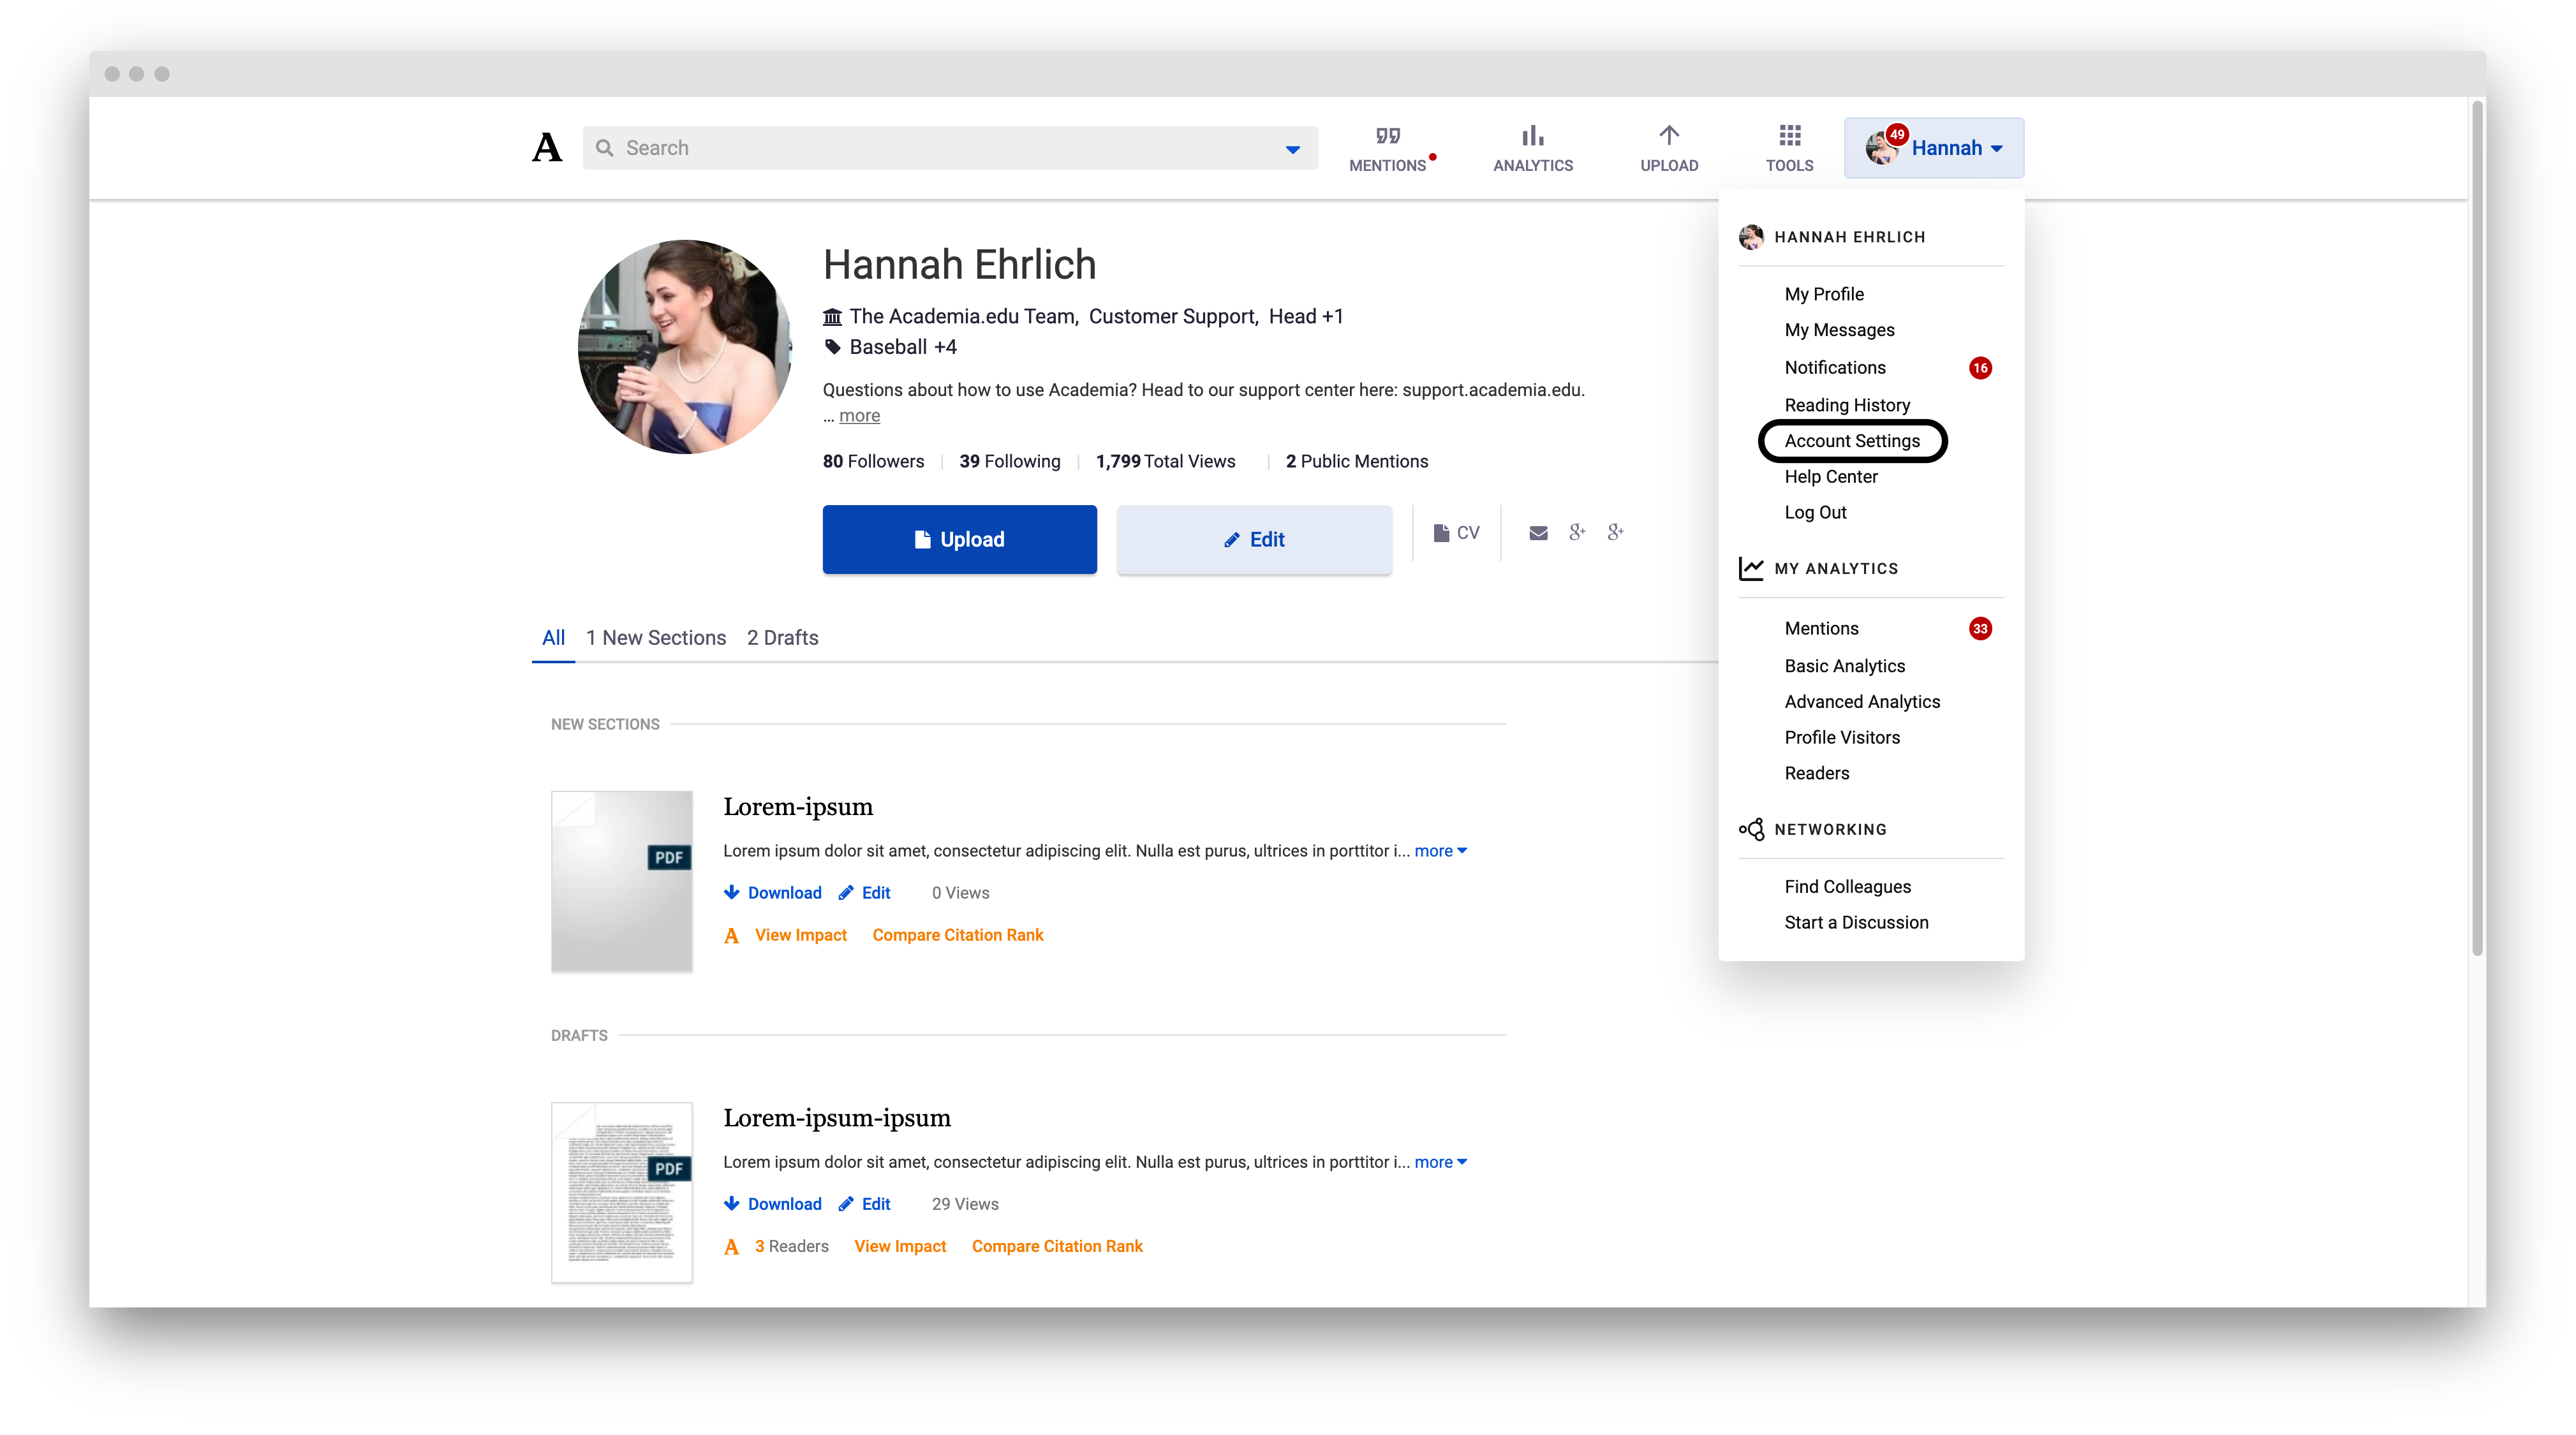2576x1435 pixels.
Task: Click the second Google Plus icon
Action: coord(1615,532)
